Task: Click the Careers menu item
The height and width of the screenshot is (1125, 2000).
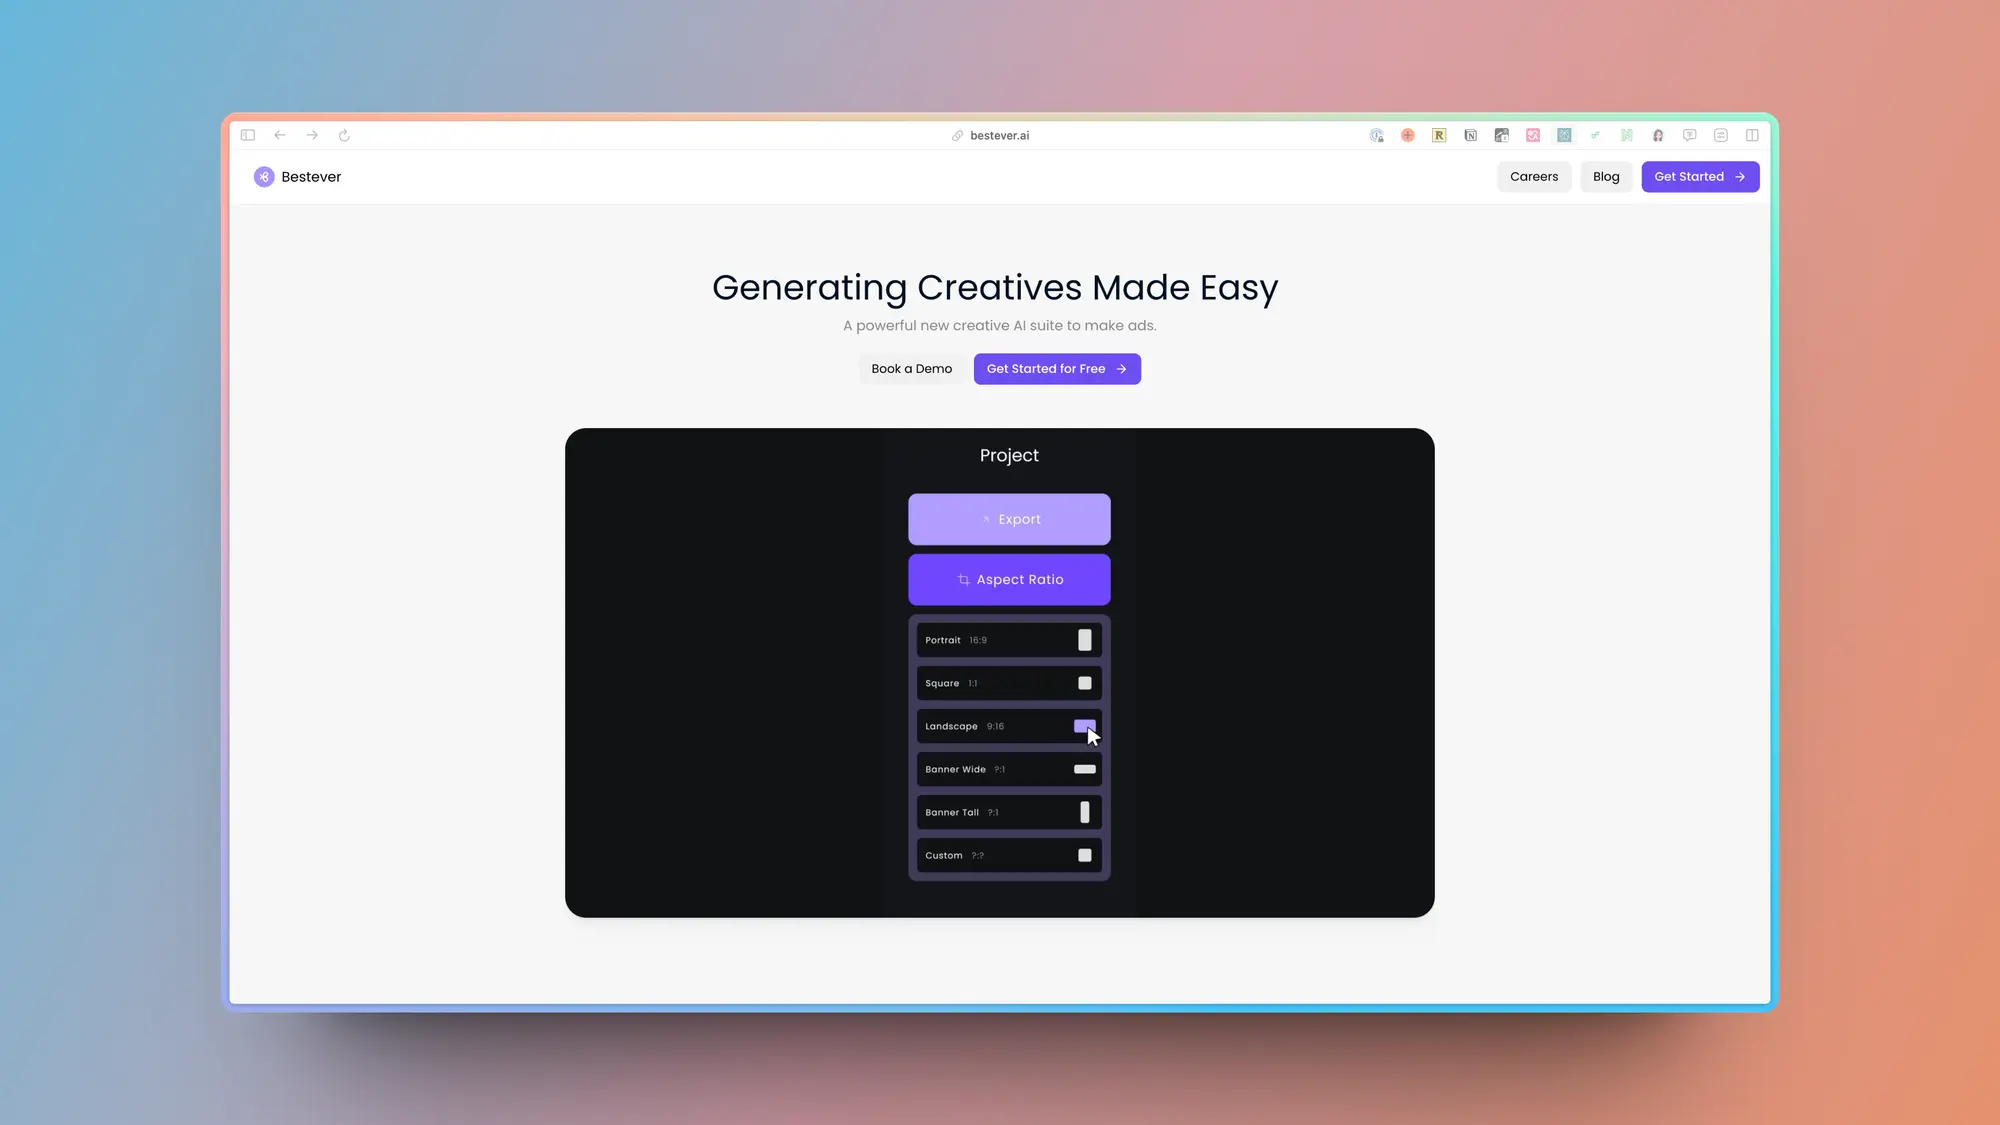Action: pos(1534,176)
